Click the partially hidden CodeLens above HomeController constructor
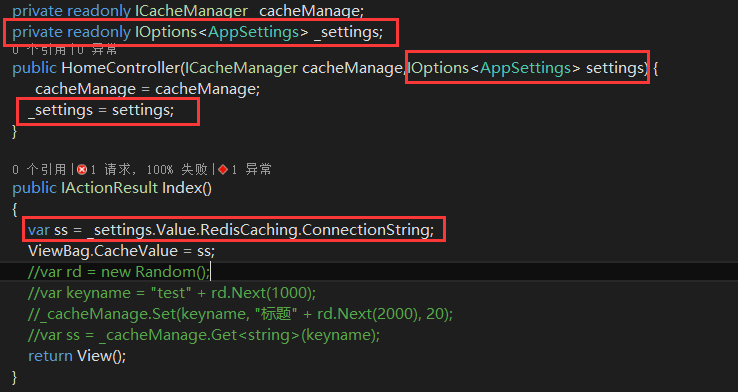 tap(64, 49)
